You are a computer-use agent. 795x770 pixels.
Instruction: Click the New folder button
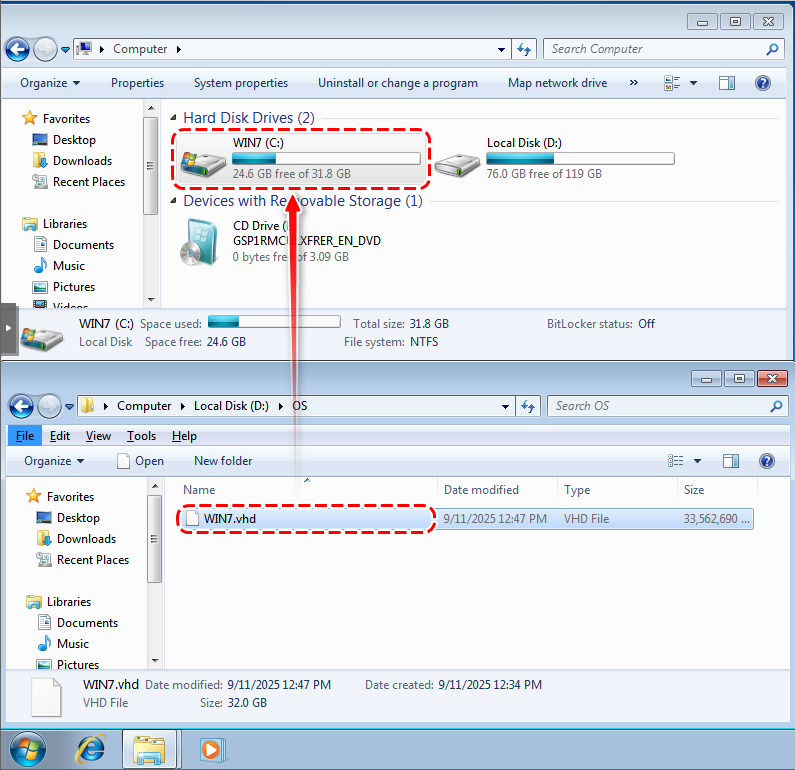[223, 461]
